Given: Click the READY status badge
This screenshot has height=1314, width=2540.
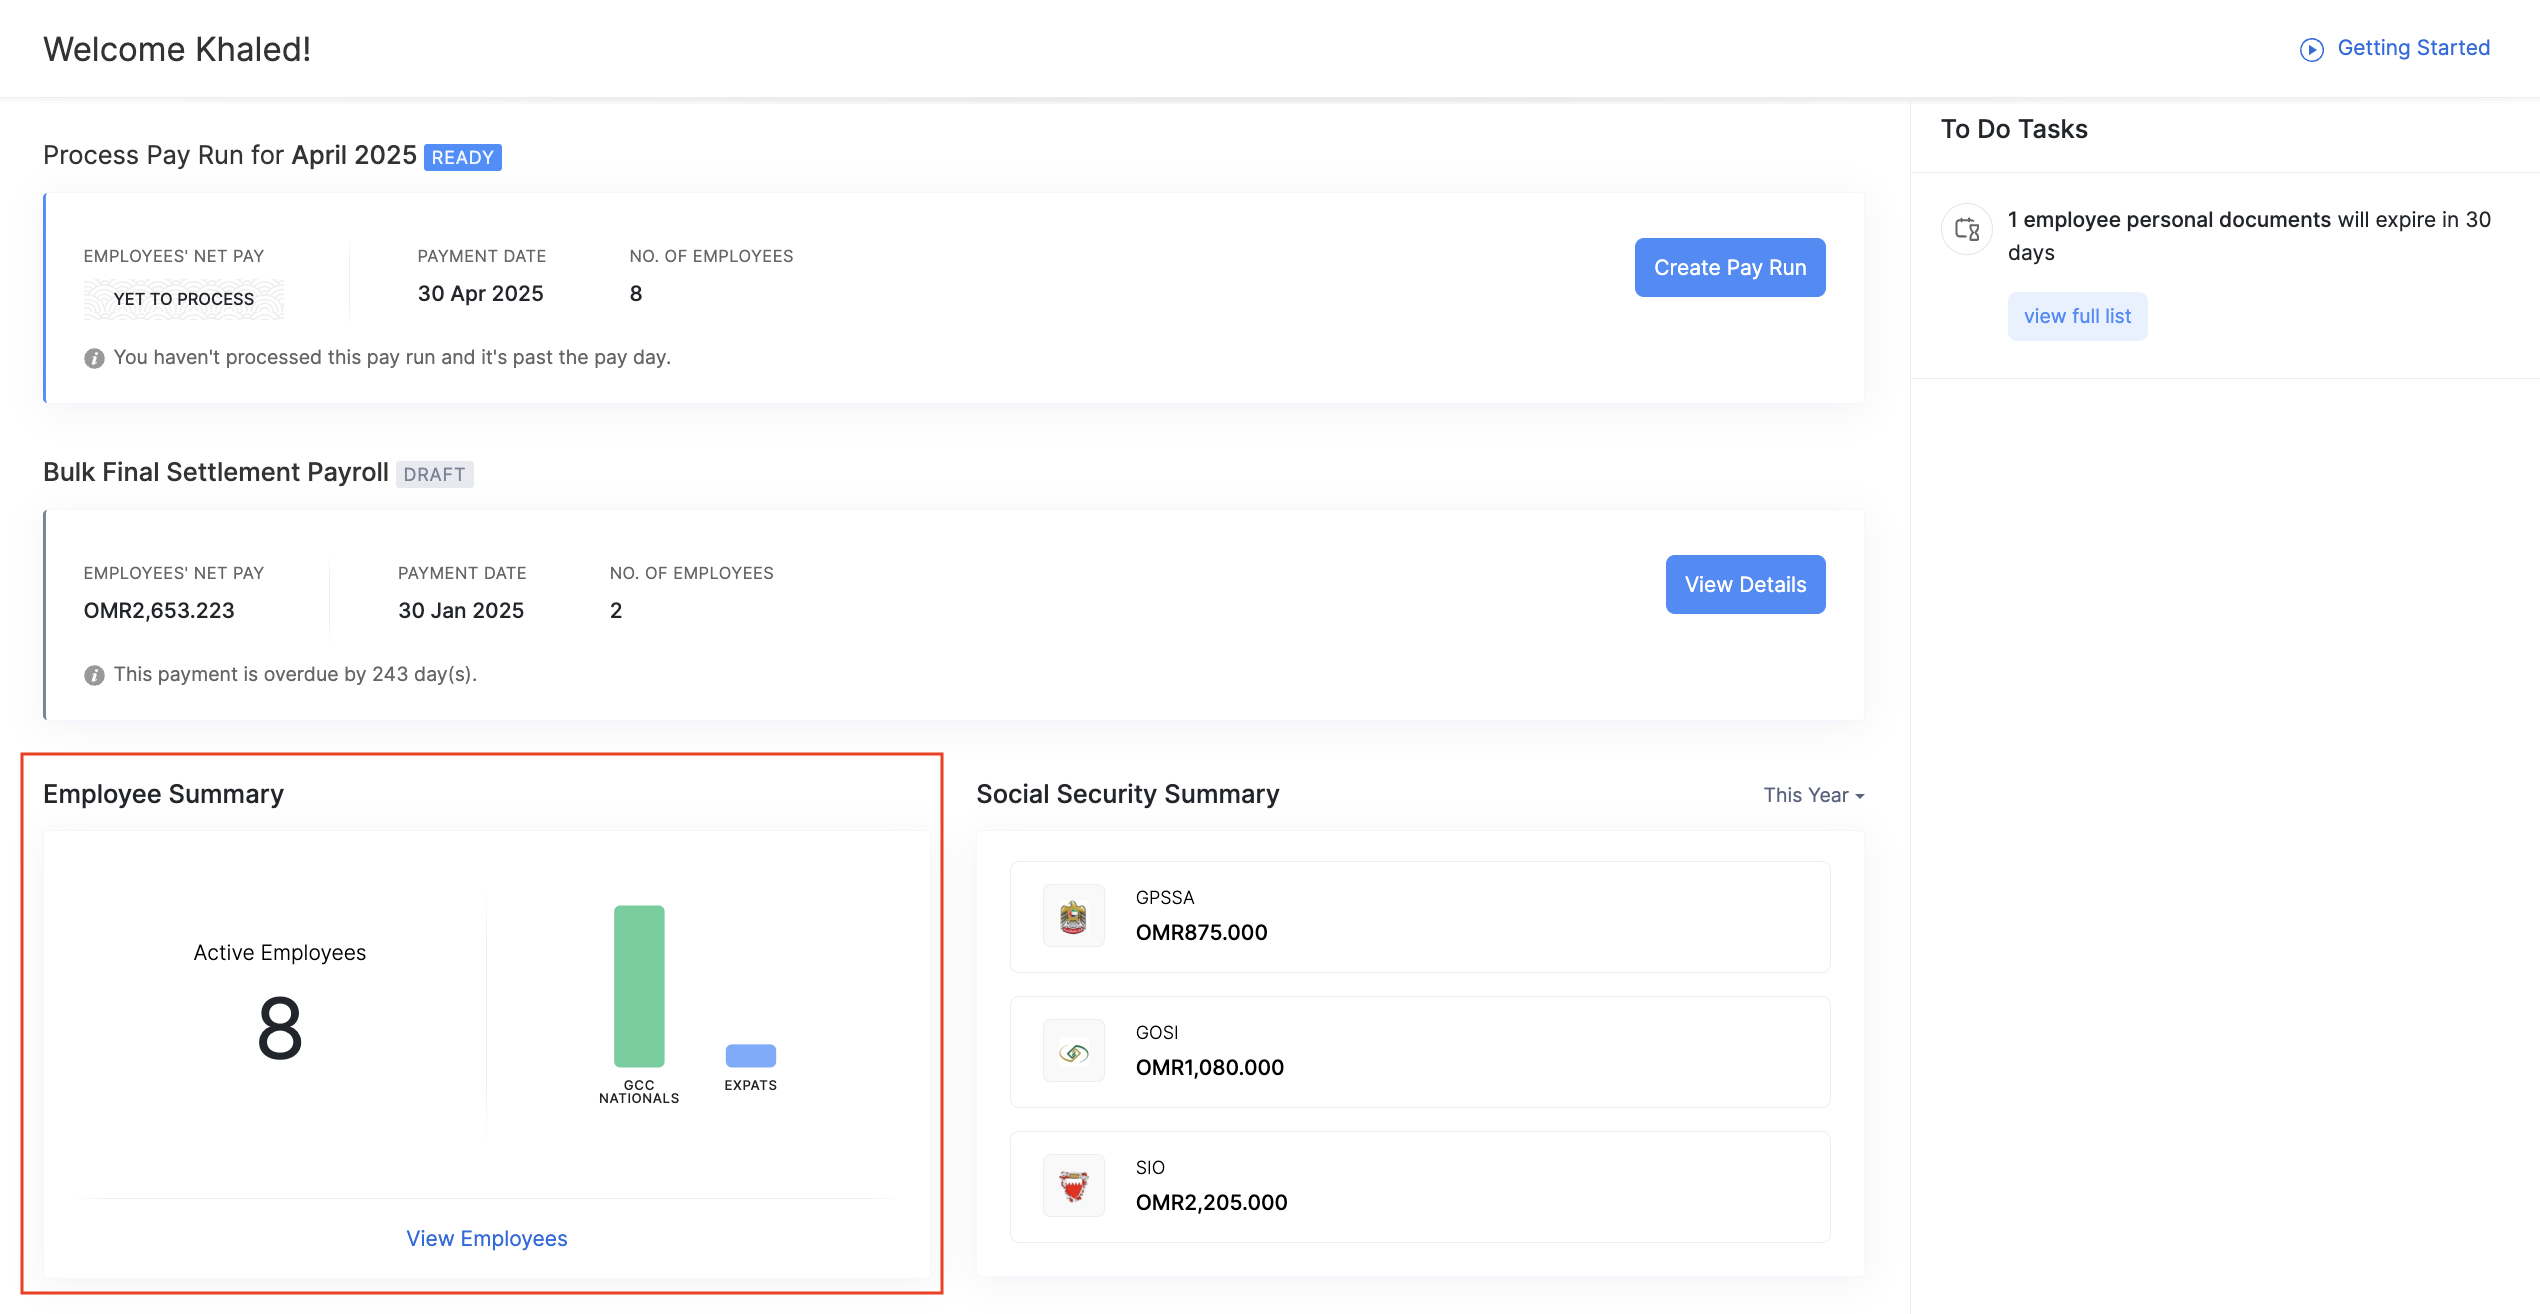Looking at the screenshot, I should pos(462,157).
